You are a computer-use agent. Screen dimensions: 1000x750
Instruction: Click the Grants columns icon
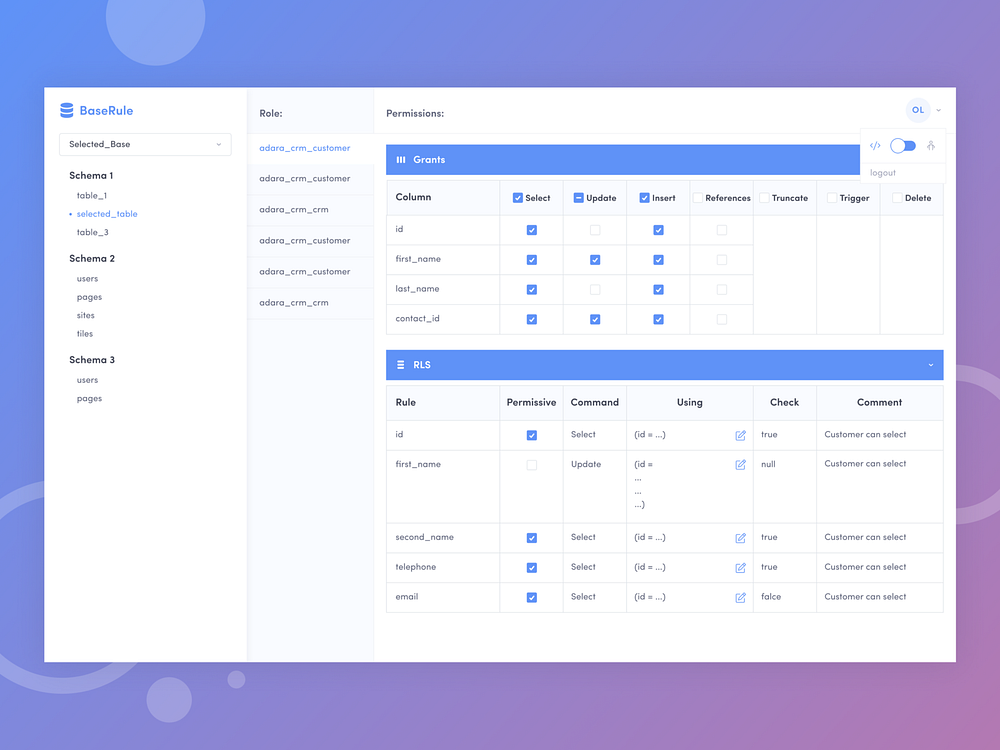pyautogui.click(x=401, y=160)
